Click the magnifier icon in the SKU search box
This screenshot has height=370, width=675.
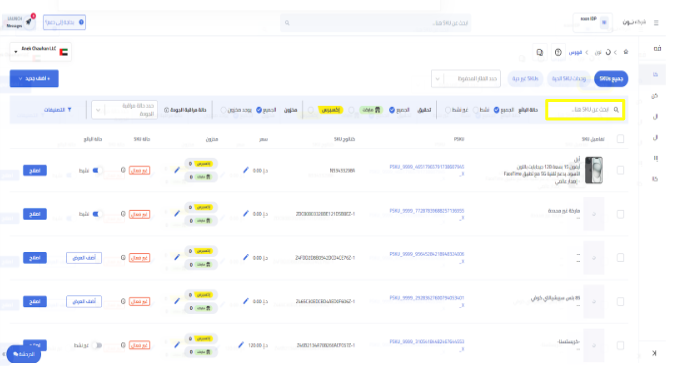tap(616, 110)
